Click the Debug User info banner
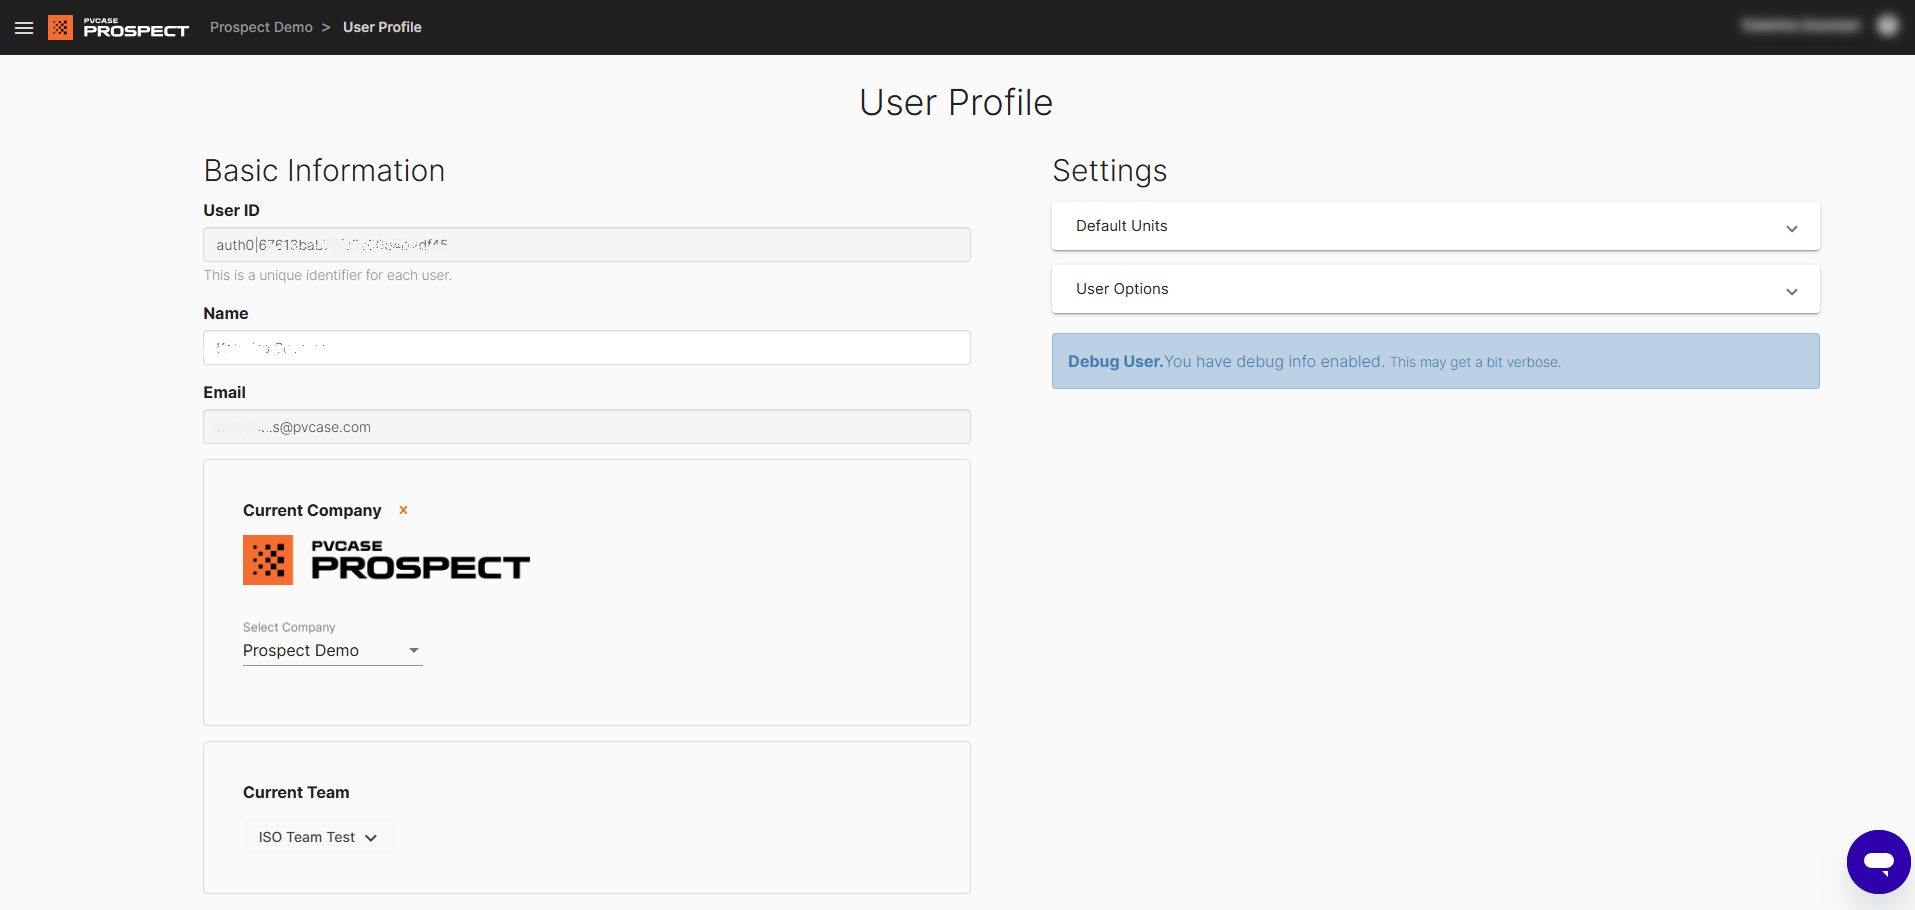Viewport: 1915px width, 910px height. tap(1435, 361)
